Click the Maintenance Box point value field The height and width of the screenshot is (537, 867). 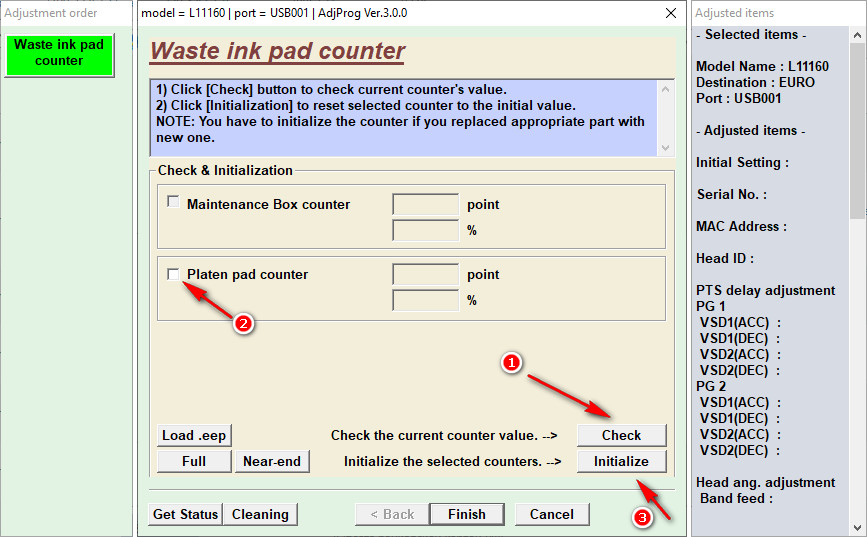click(x=425, y=205)
